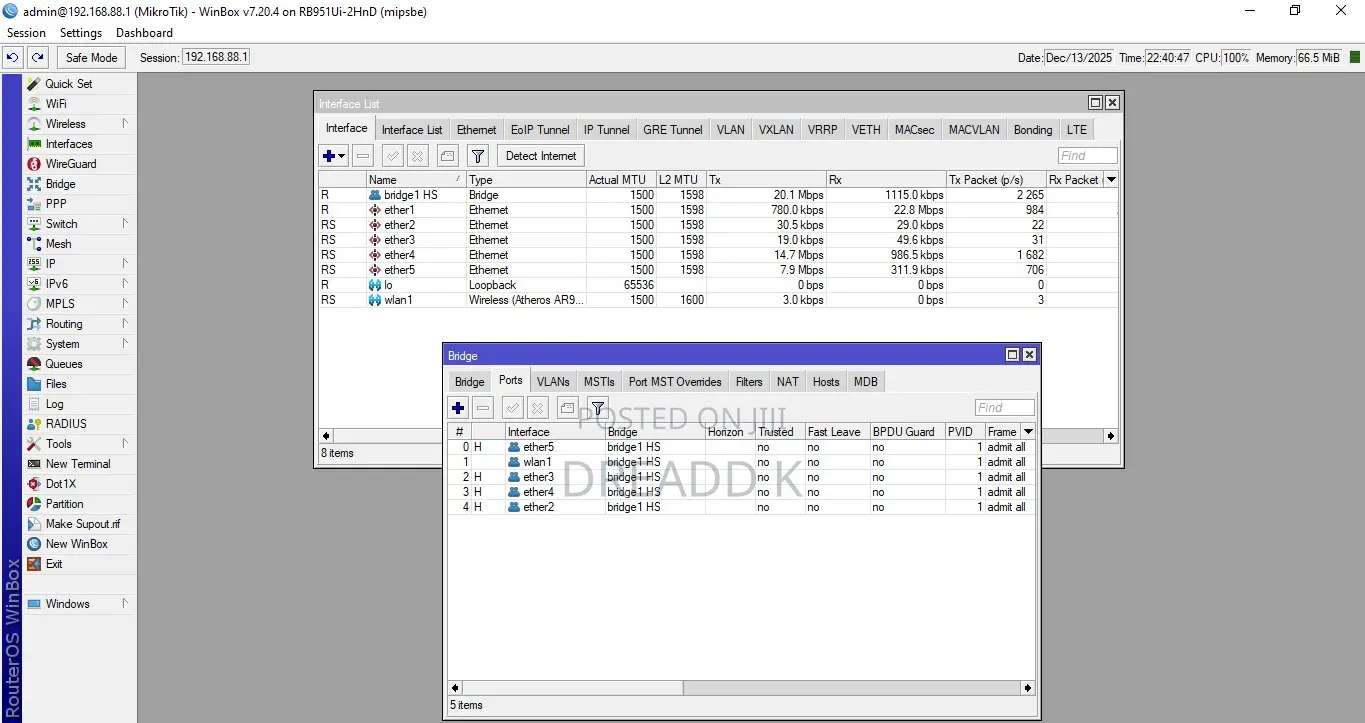The height and width of the screenshot is (723, 1365).
Task: Click the Bridge window scroll left arrow
Action: point(455,688)
